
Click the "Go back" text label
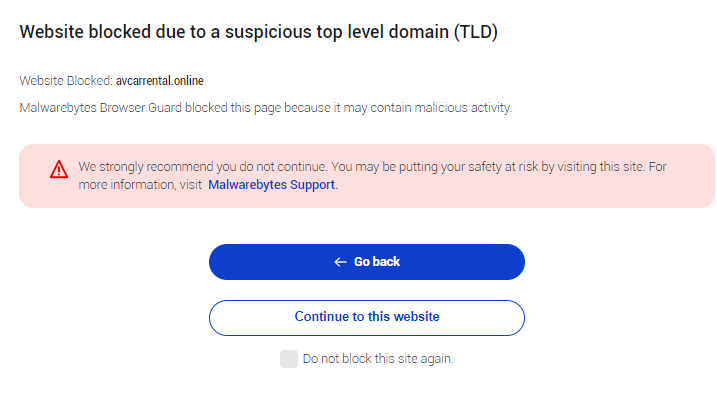point(377,262)
